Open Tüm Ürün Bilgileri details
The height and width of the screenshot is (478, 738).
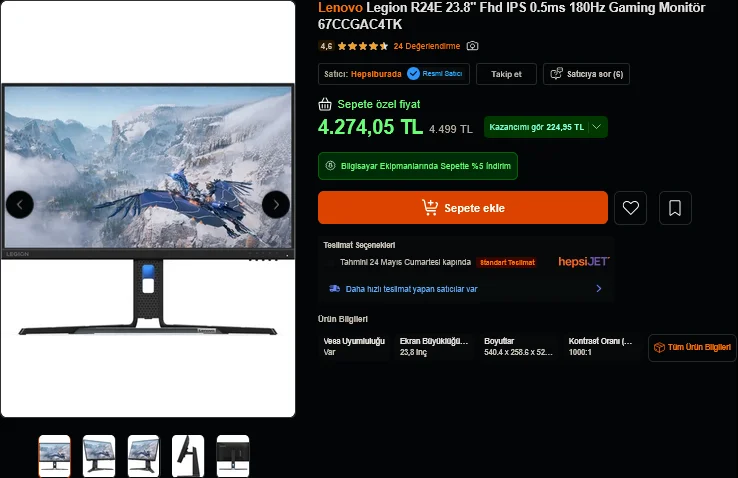point(692,348)
